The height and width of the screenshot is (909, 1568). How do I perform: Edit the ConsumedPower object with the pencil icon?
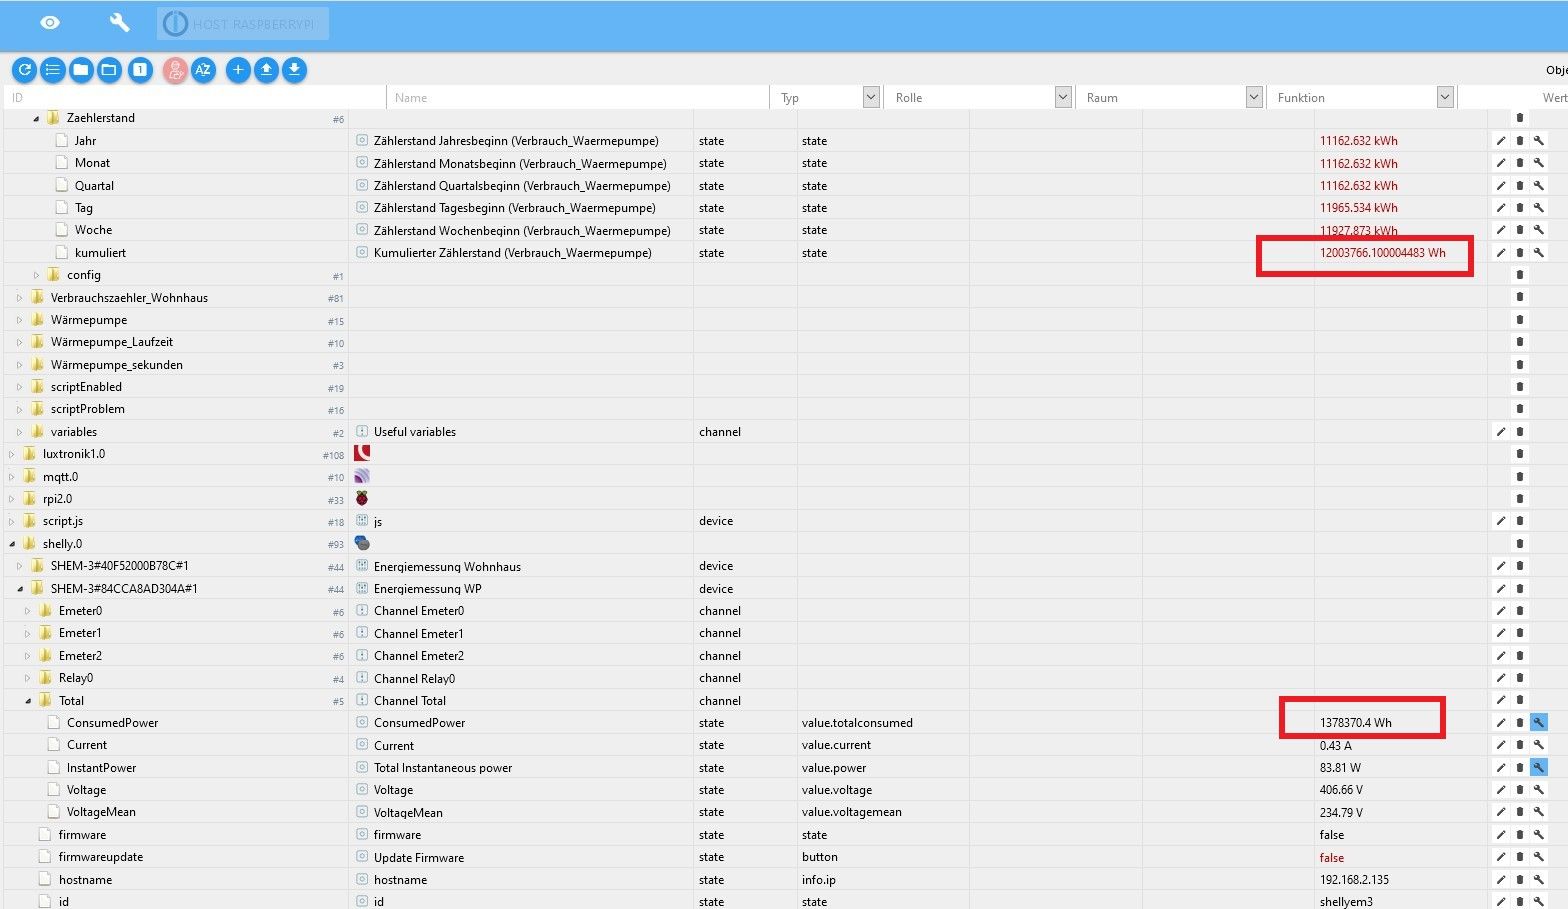(x=1500, y=722)
